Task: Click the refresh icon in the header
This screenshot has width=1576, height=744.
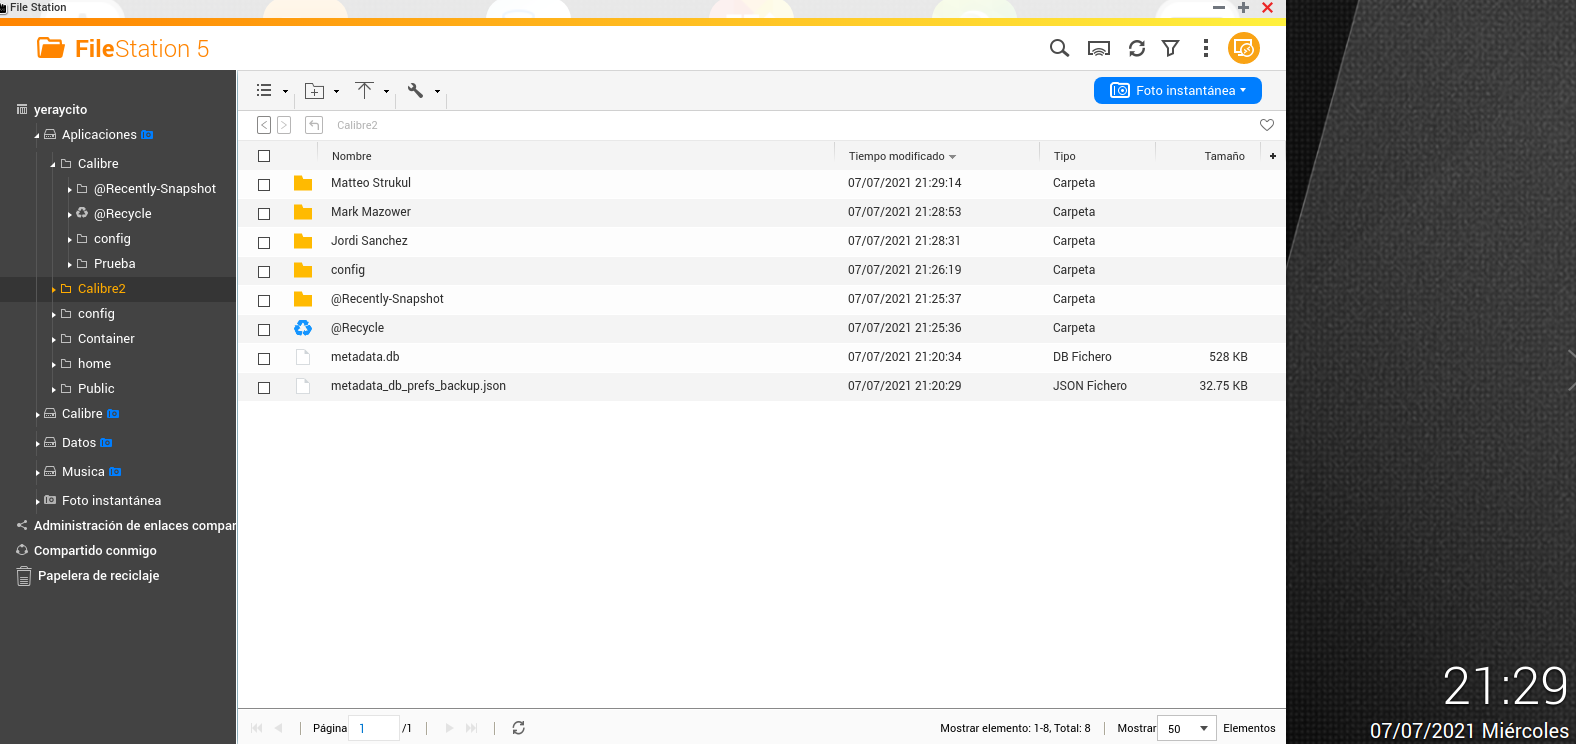Action: point(1137,48)
